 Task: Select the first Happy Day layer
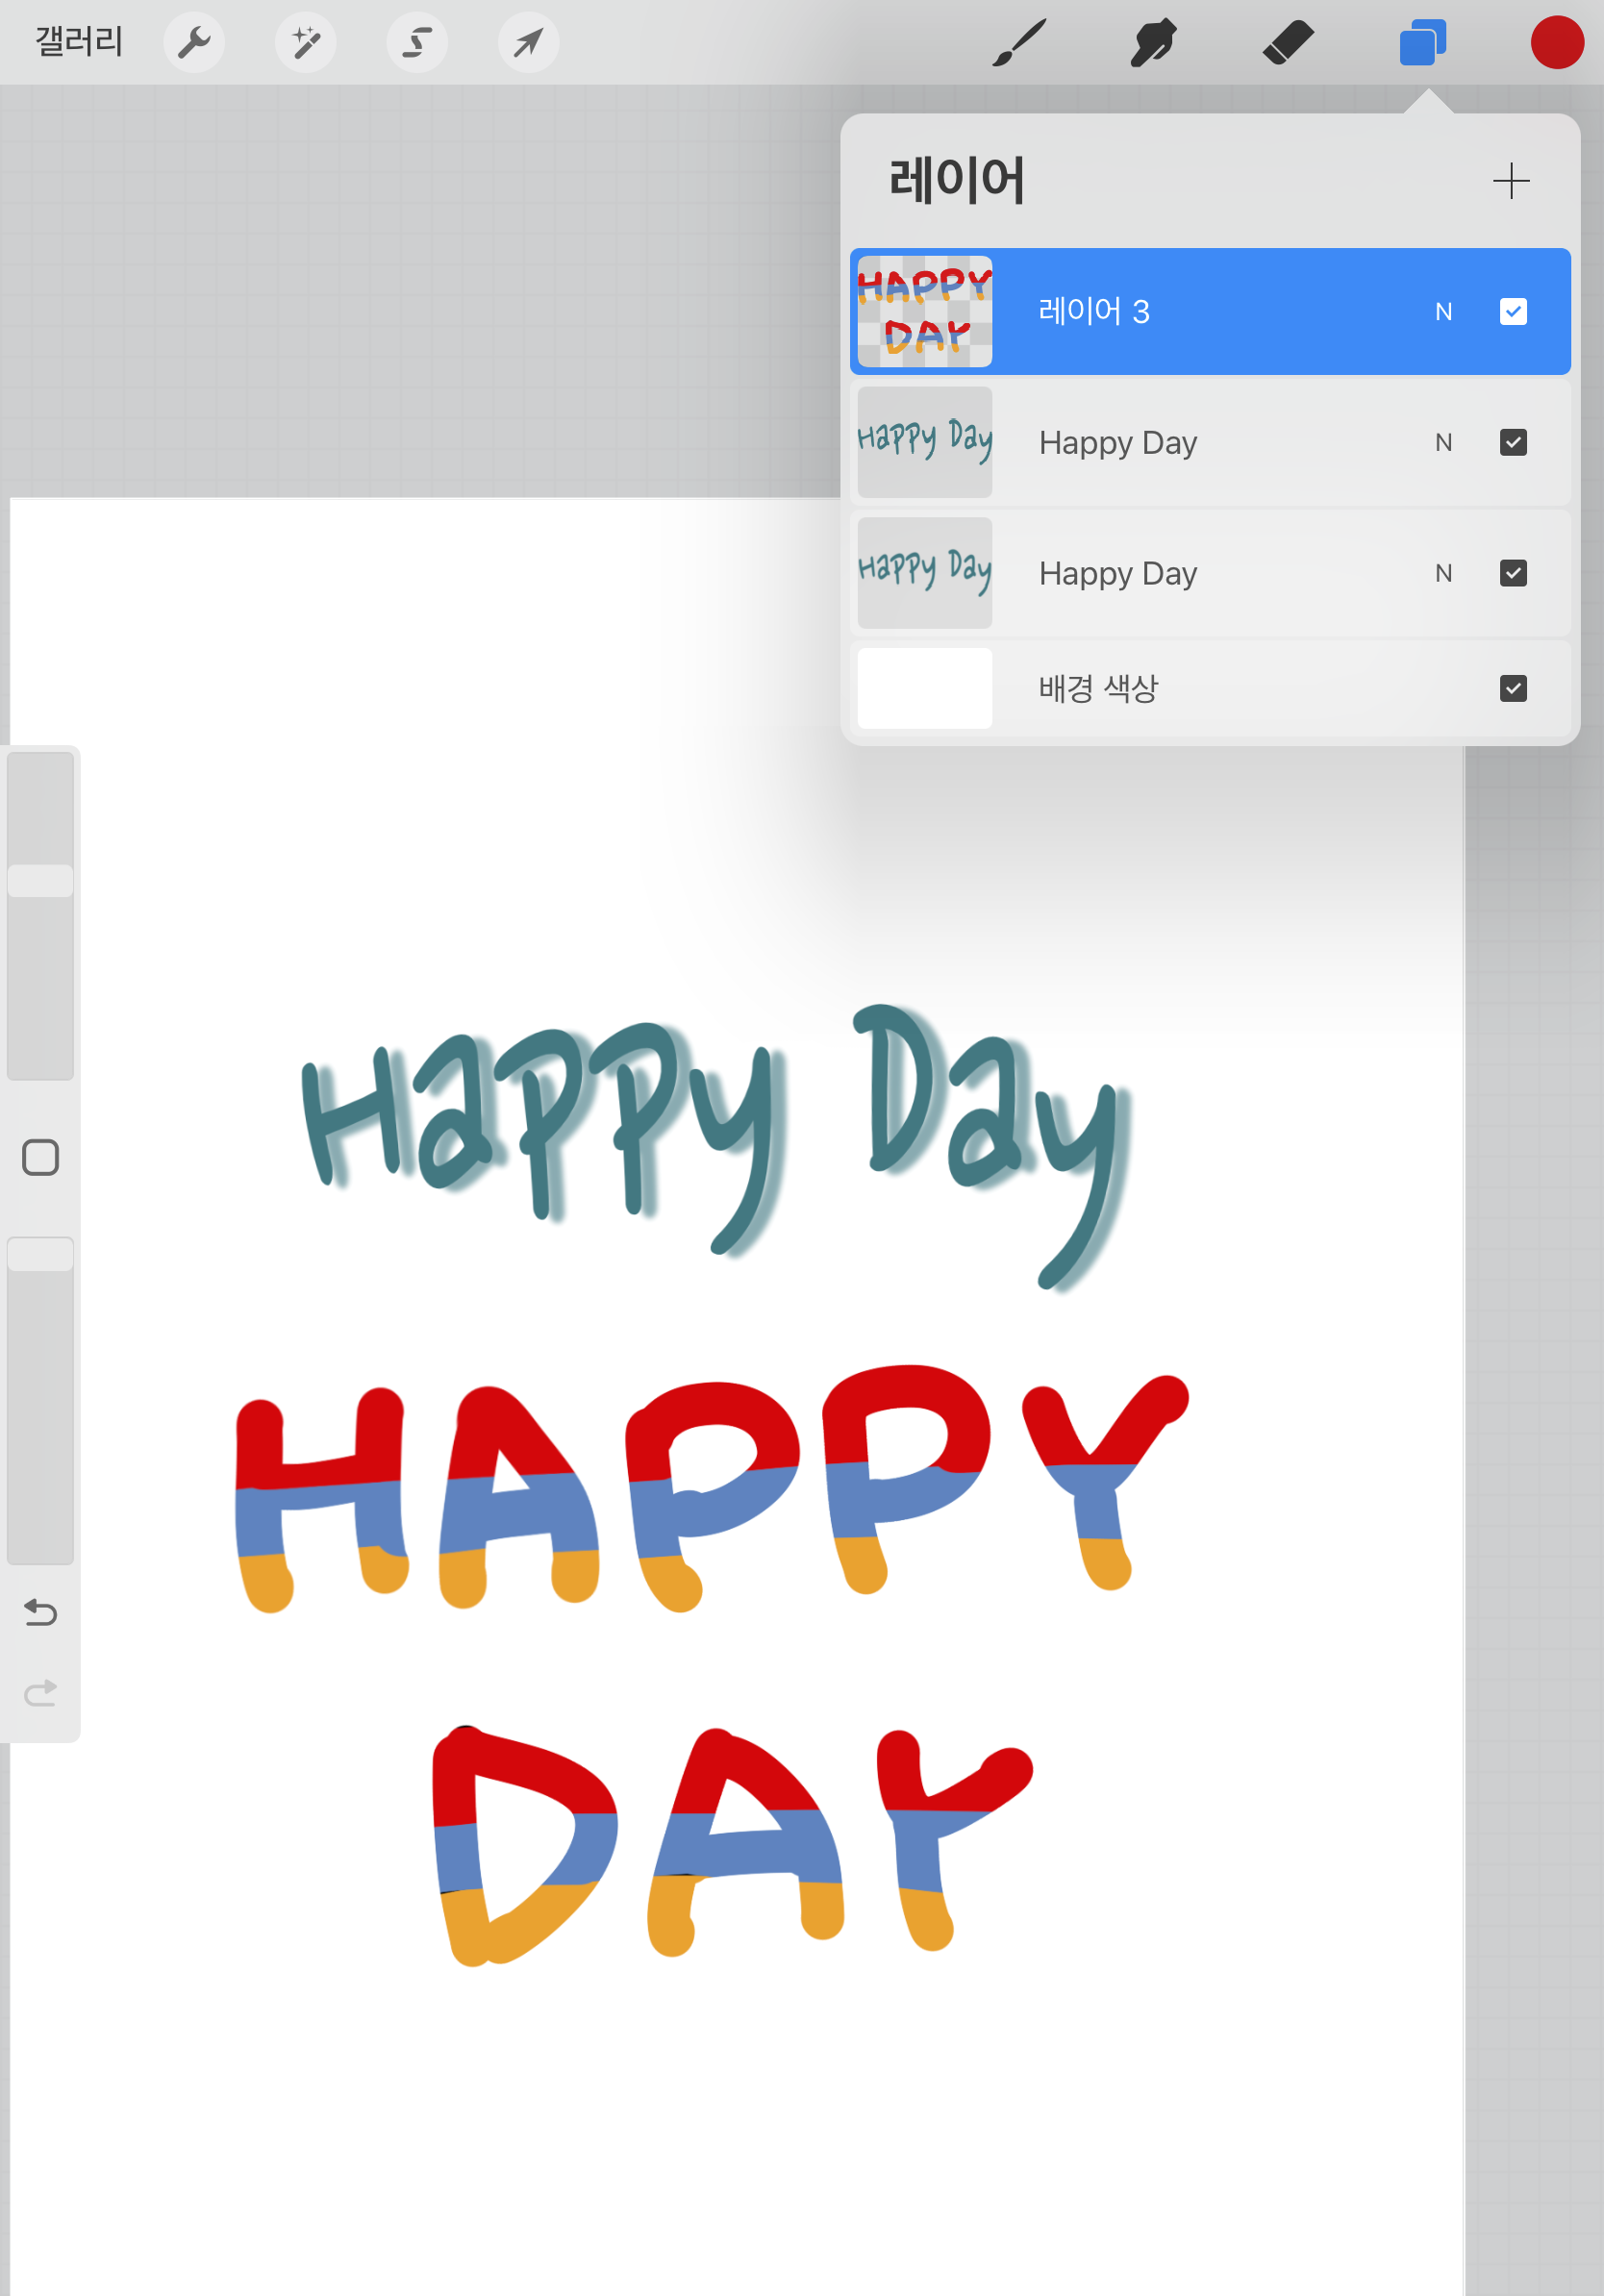point(1210,443)
